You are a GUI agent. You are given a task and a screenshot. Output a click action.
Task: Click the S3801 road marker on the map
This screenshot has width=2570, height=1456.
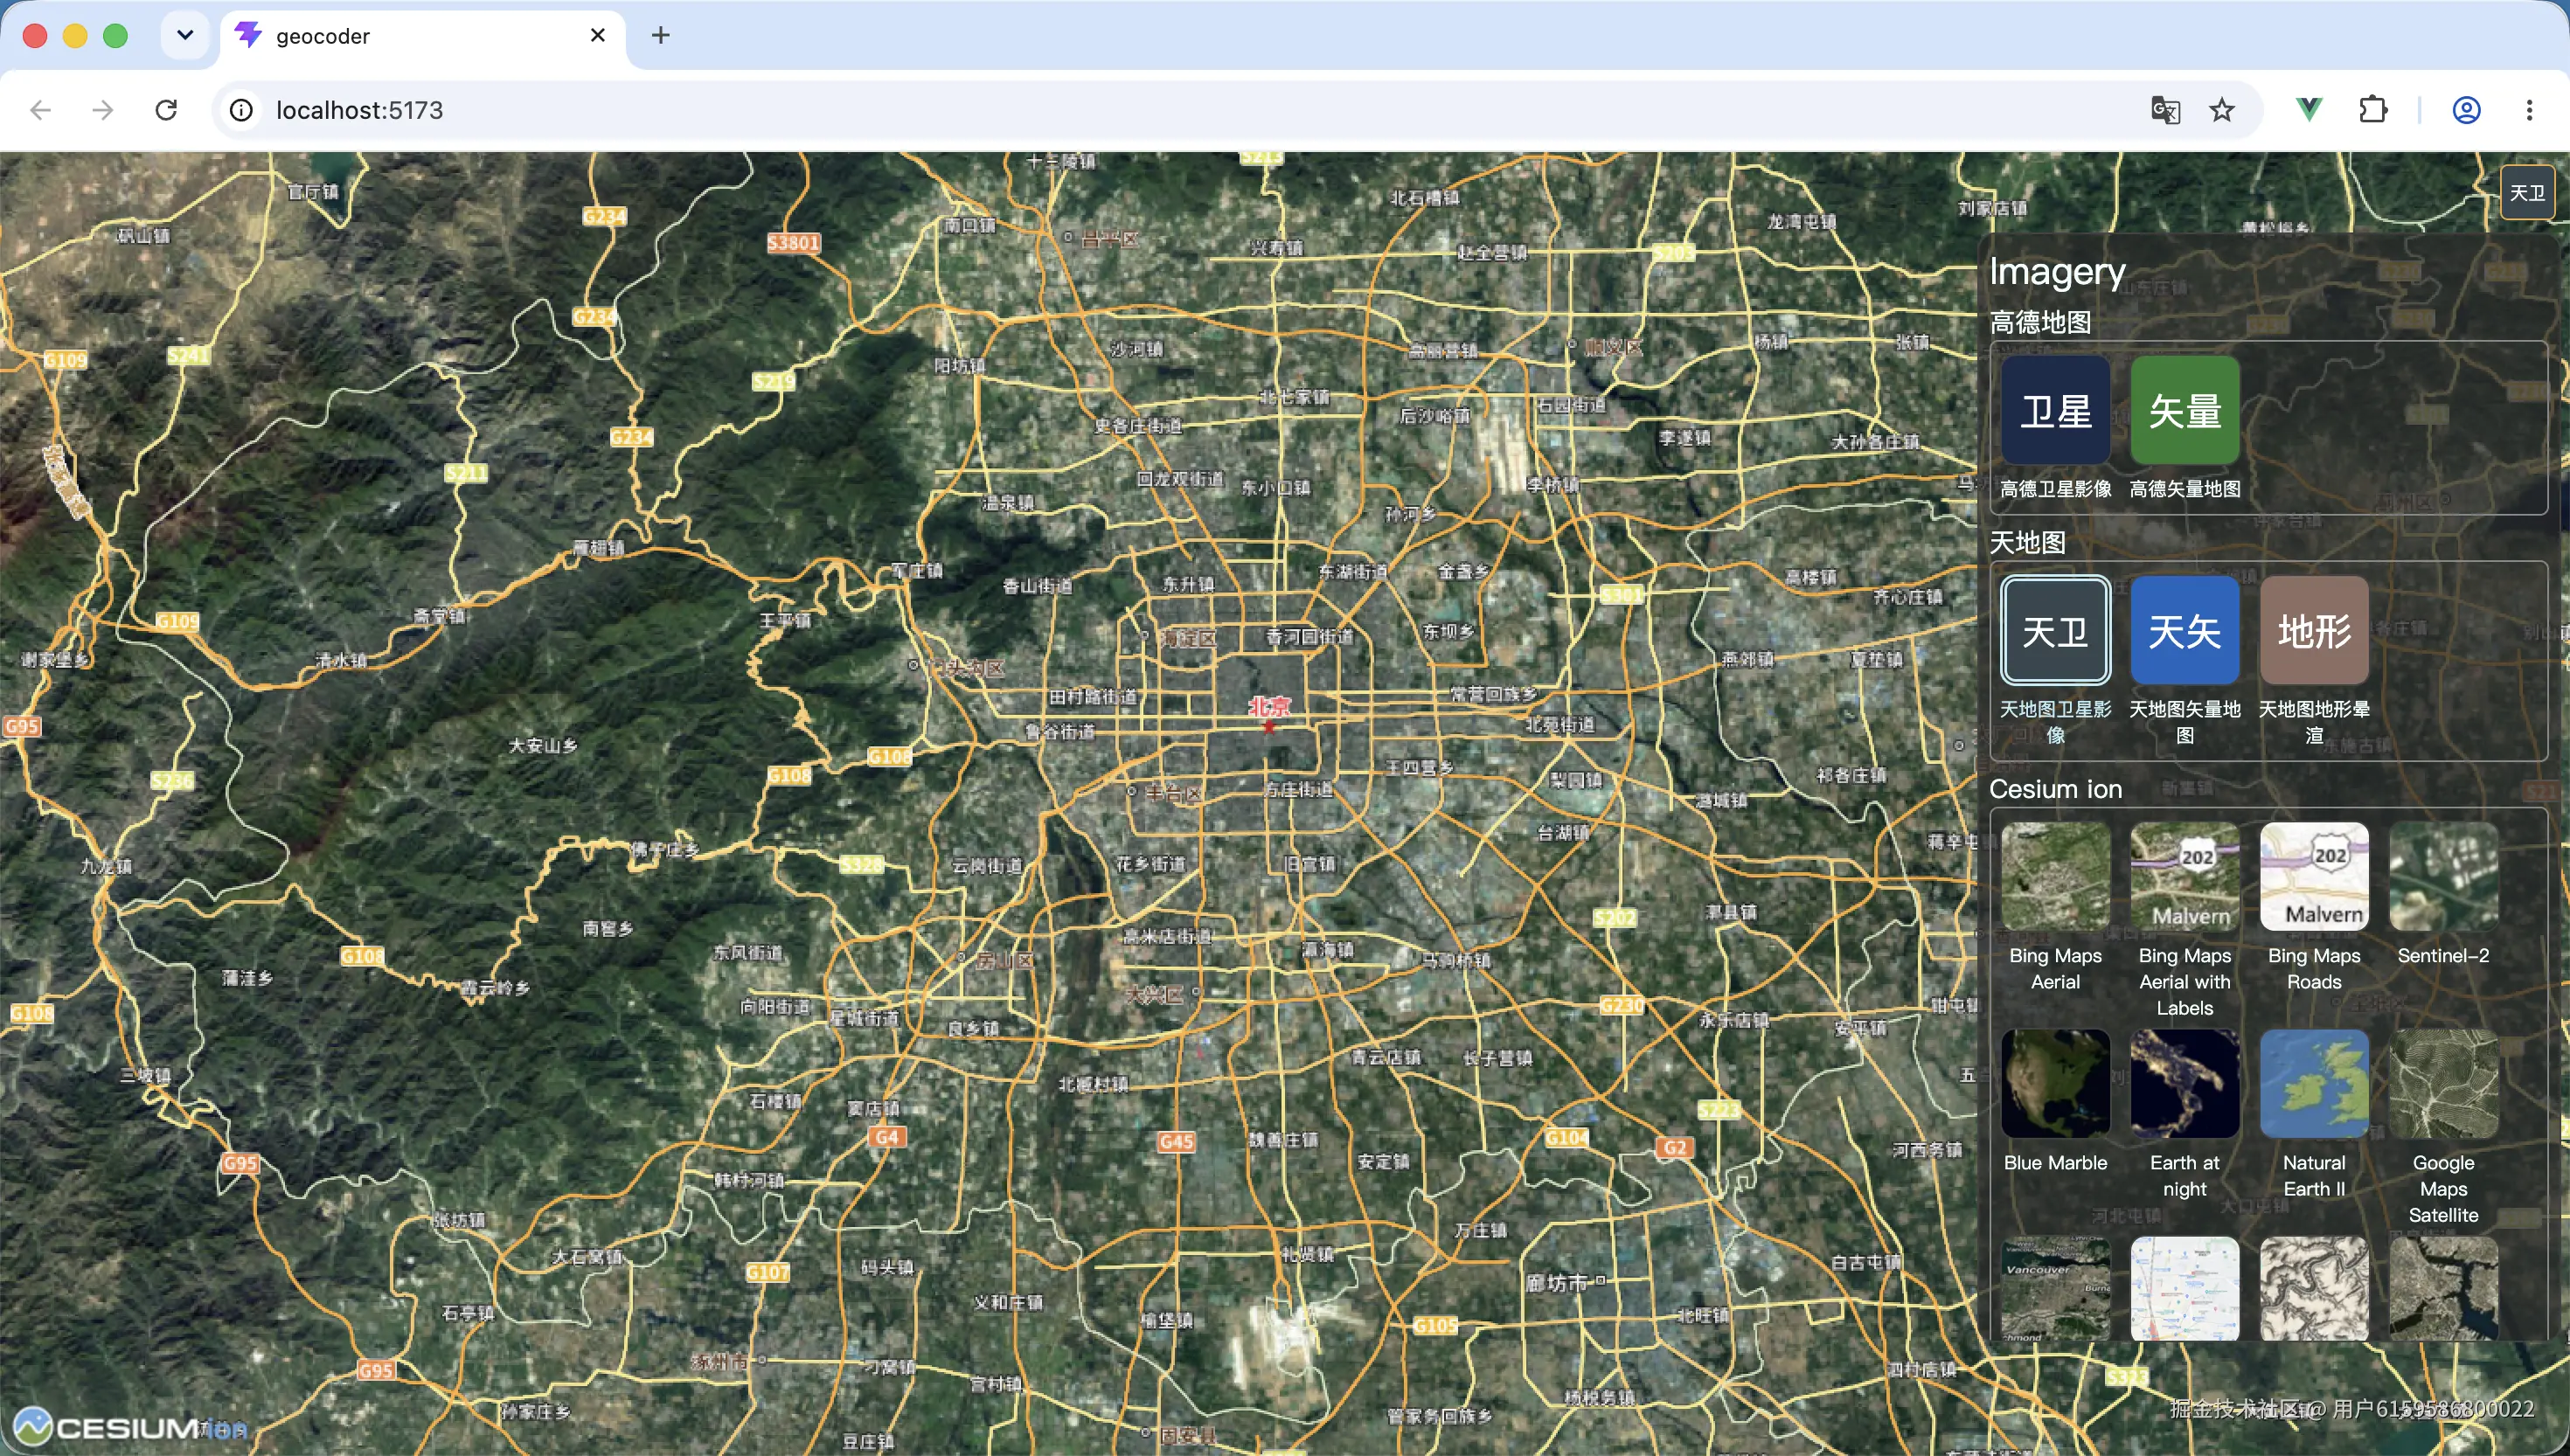pos(793,242)
